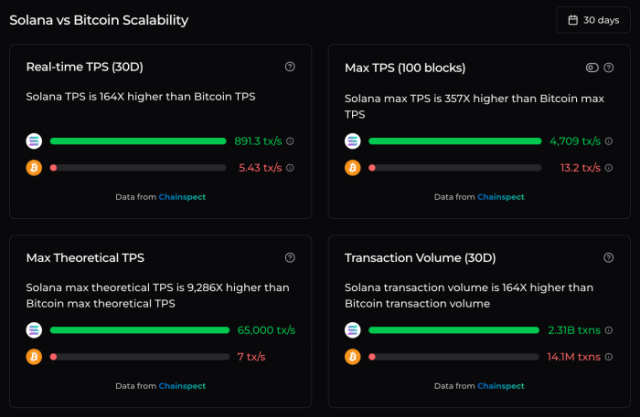Image resolution: width=640 pixels, height=417 pixels.
Task: Click help icon on Max TPS card
Action: [609, 67]
